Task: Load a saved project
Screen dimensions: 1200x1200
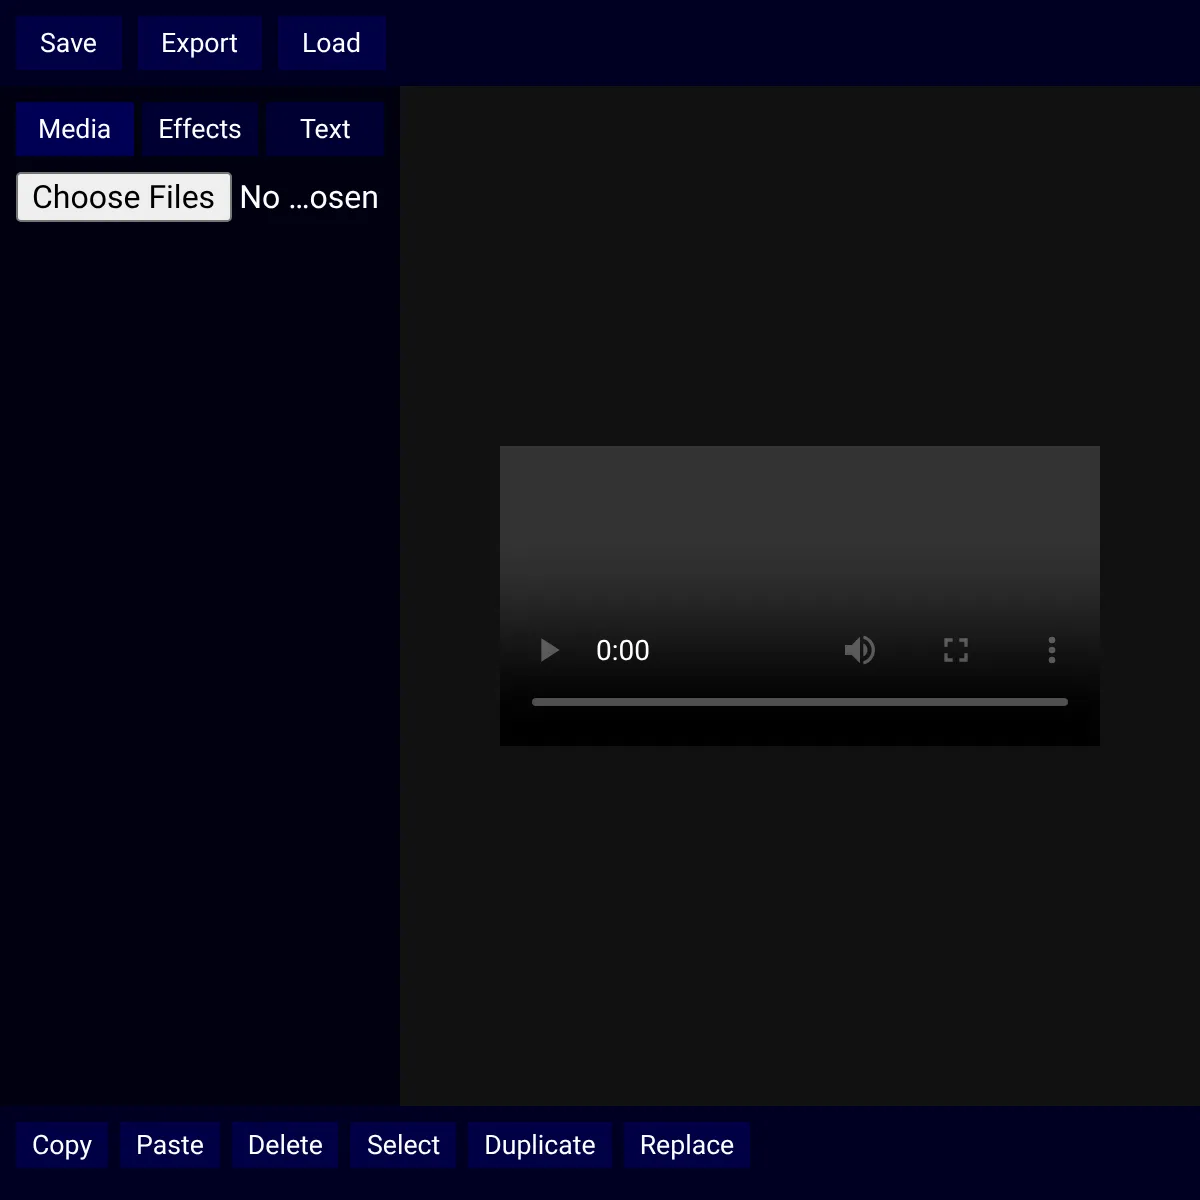Action: pyautogui.click(x=332, y=43)
